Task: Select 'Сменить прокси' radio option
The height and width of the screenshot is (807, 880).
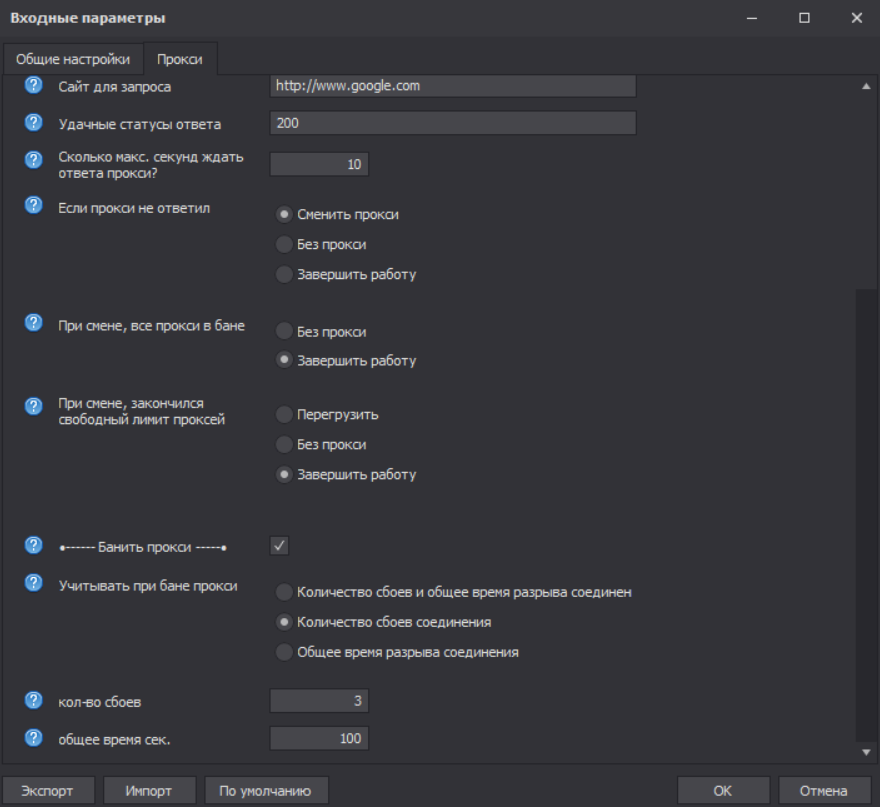Action: (x=284, y=214)
